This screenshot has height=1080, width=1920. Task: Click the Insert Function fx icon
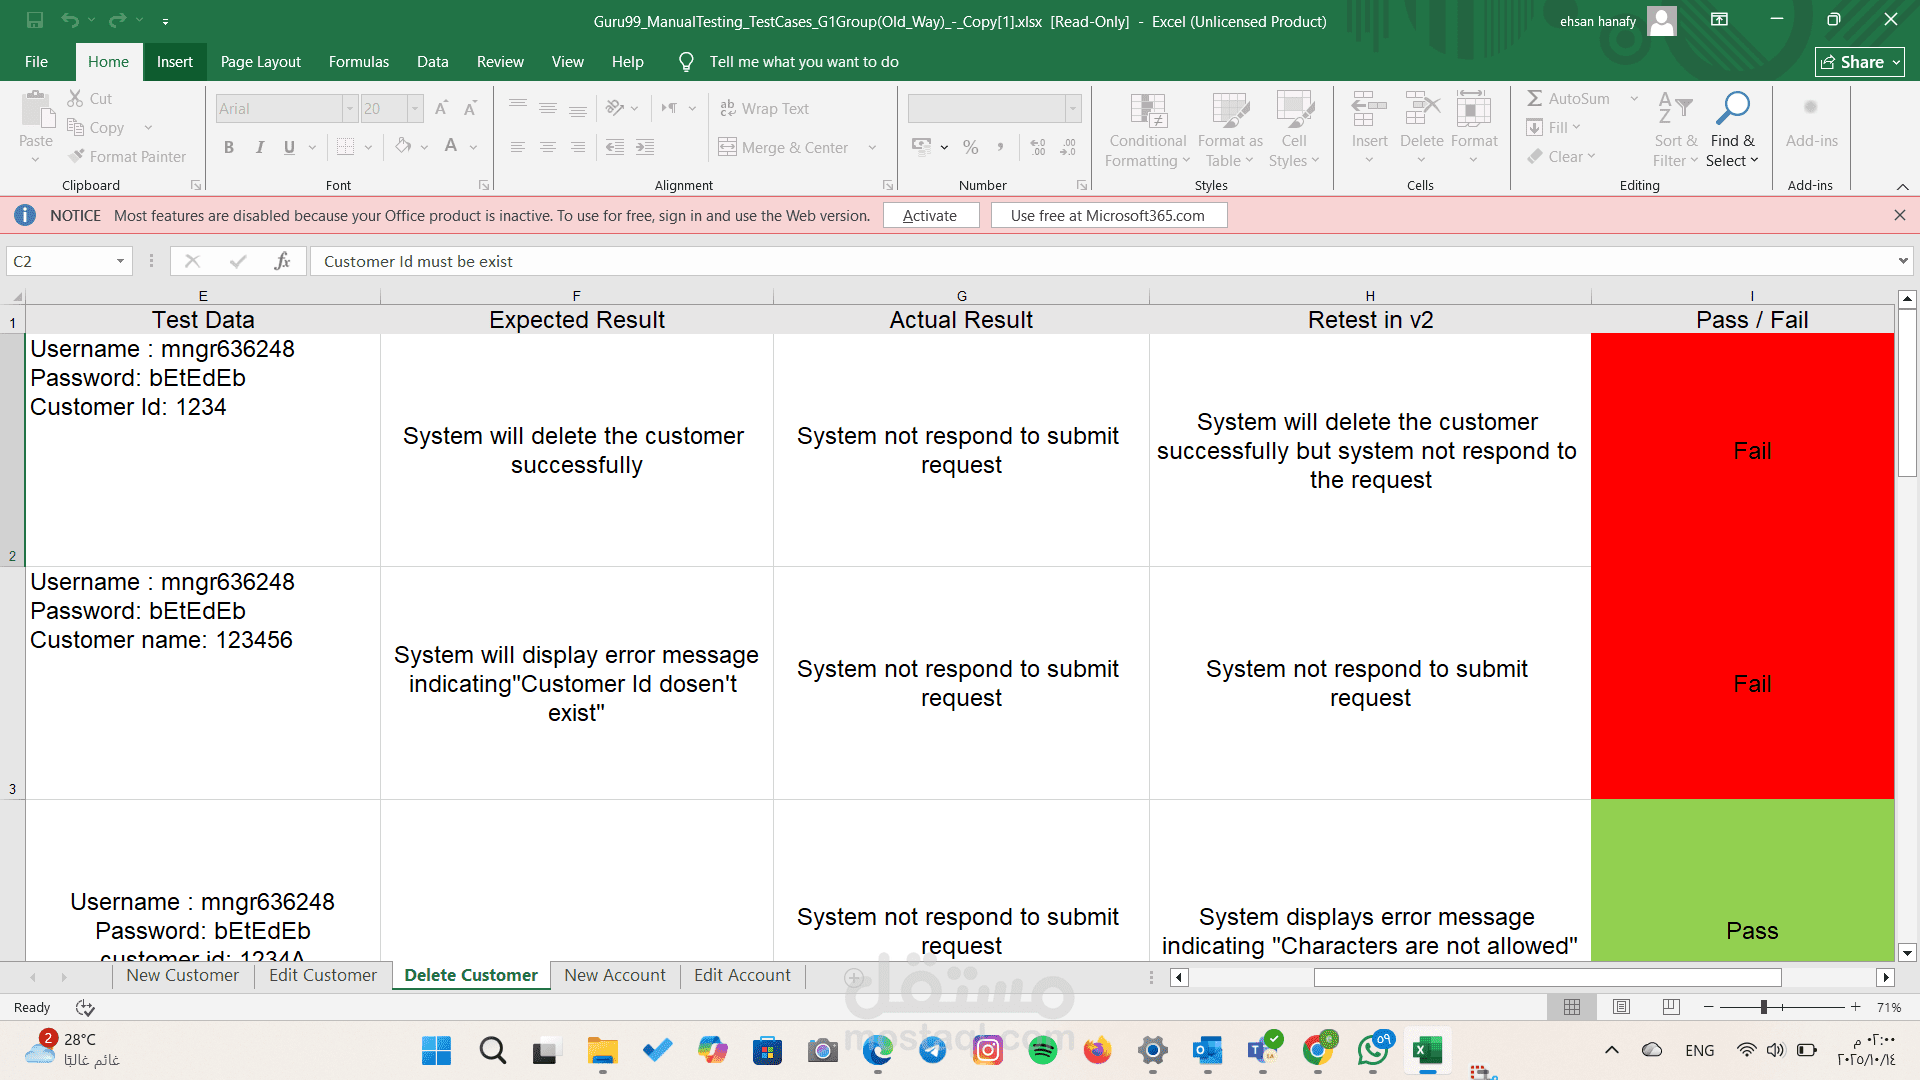click(x=282, y=261)
